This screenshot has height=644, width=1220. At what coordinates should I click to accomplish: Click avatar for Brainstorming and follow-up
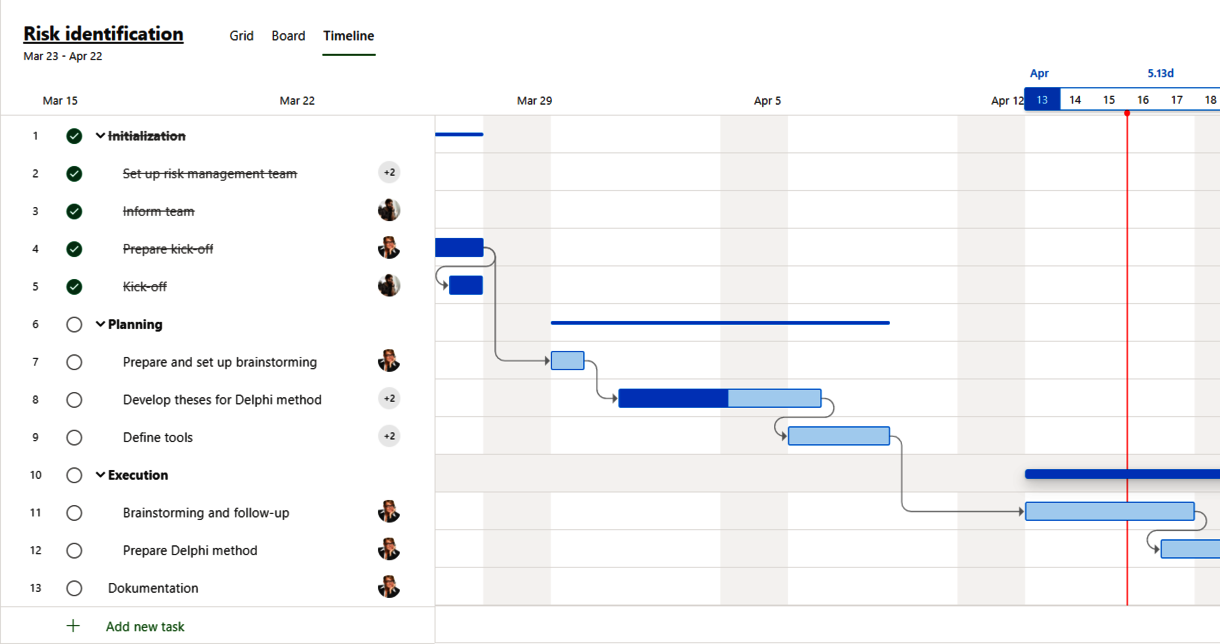click(x=389, y=512)
